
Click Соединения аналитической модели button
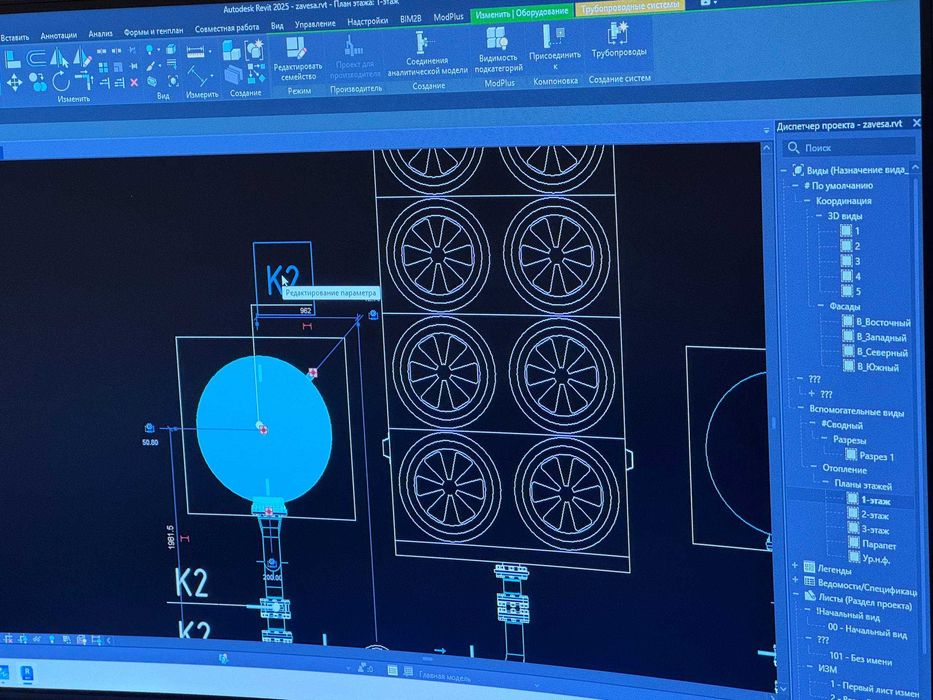pos(427,54)
